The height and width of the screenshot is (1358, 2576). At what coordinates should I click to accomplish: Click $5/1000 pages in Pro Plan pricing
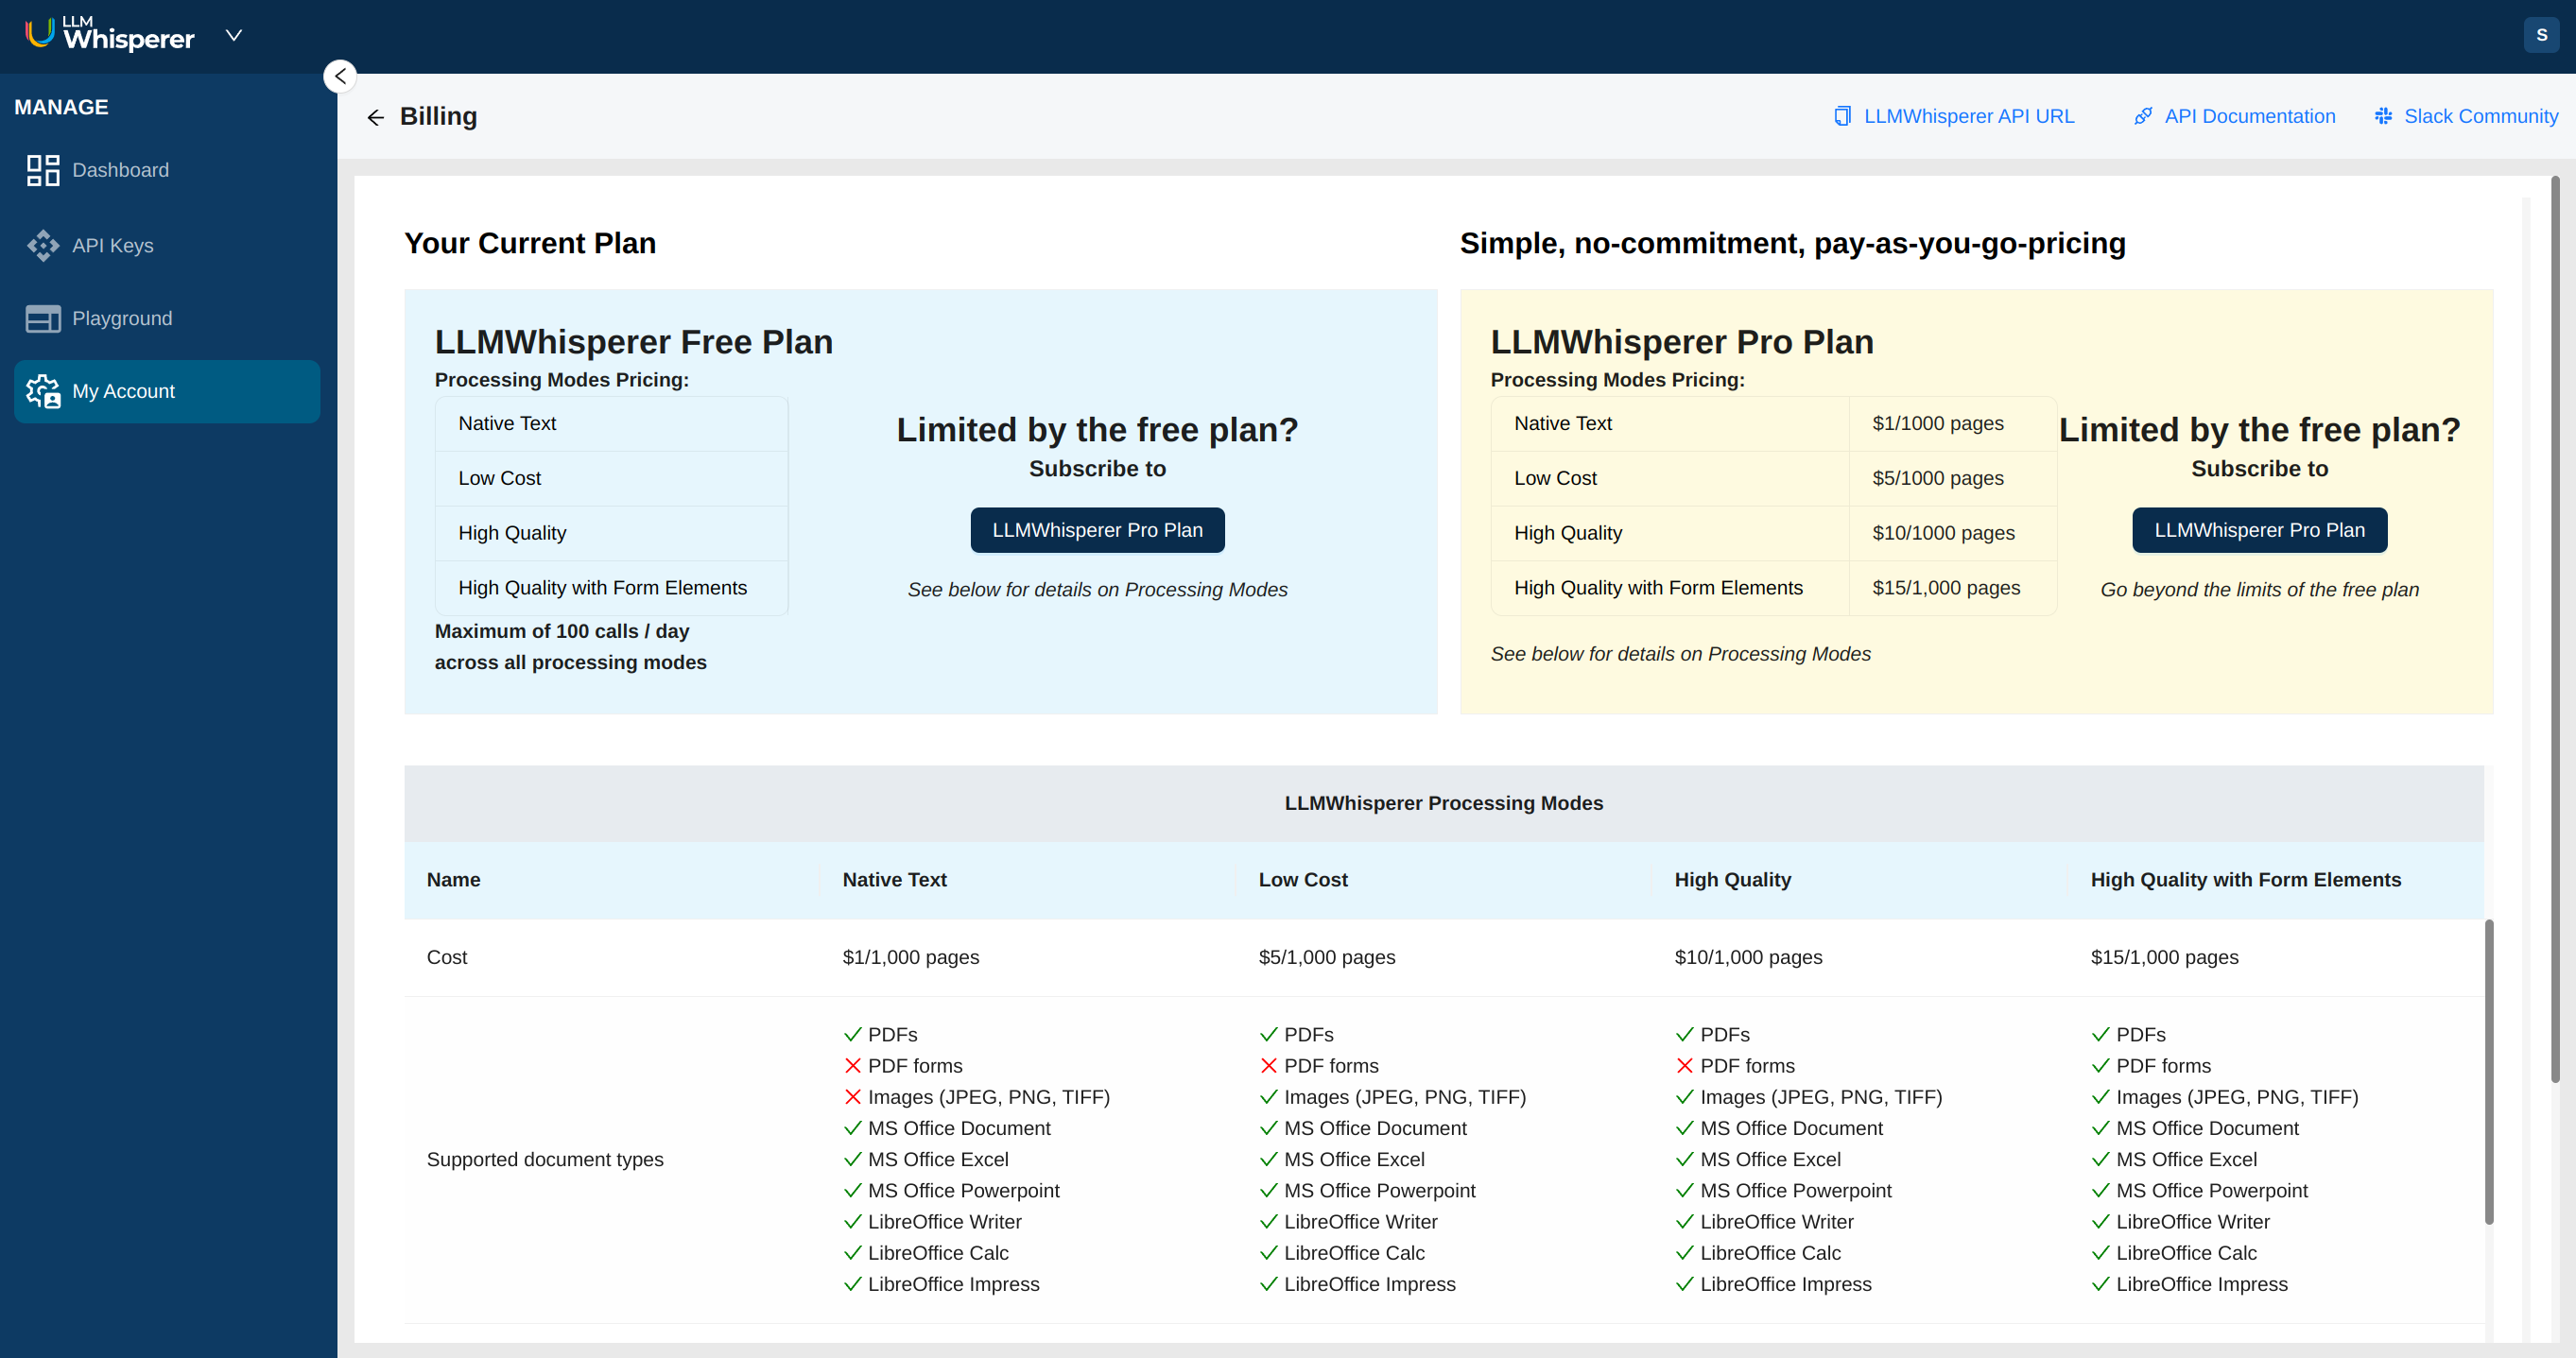tap(1937, 478)
